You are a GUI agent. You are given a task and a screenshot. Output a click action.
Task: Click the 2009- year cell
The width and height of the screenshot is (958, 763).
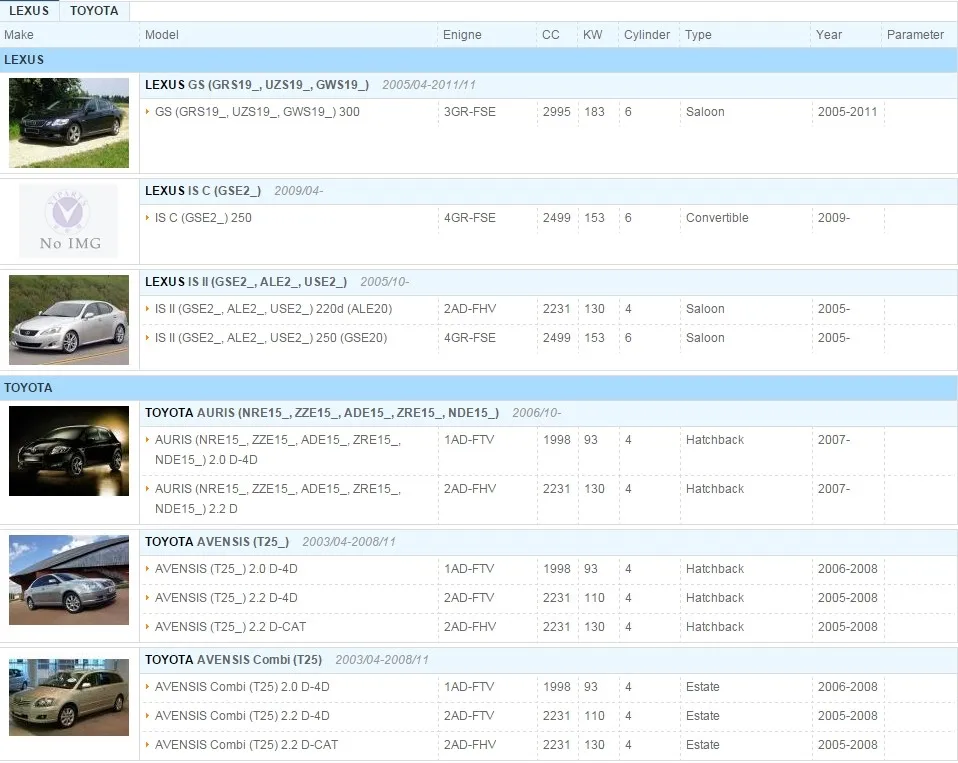pos(834,217)
